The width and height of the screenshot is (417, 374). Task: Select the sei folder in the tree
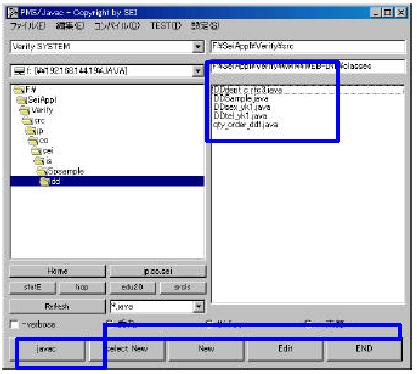click(36, 151)
